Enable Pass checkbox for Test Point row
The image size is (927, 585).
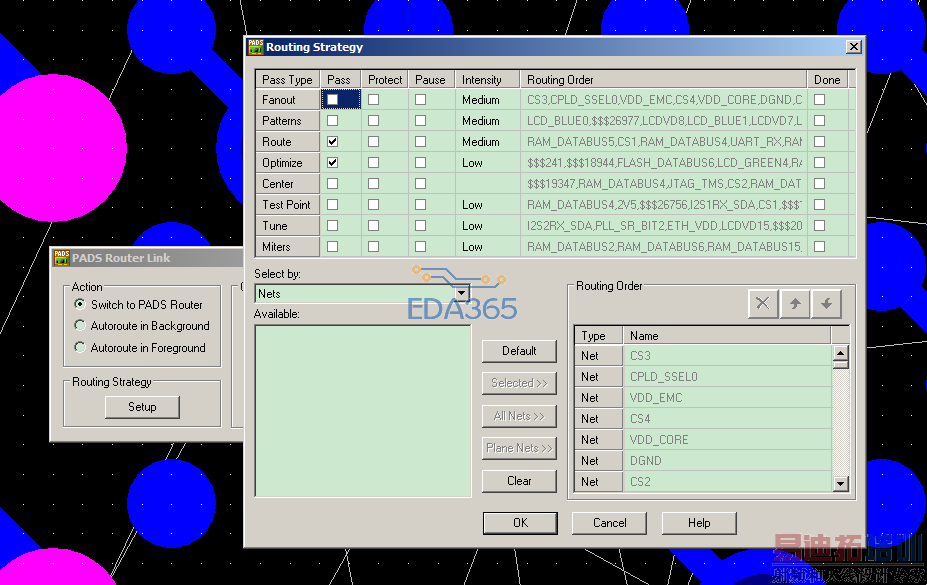click(x=333, y=204)
